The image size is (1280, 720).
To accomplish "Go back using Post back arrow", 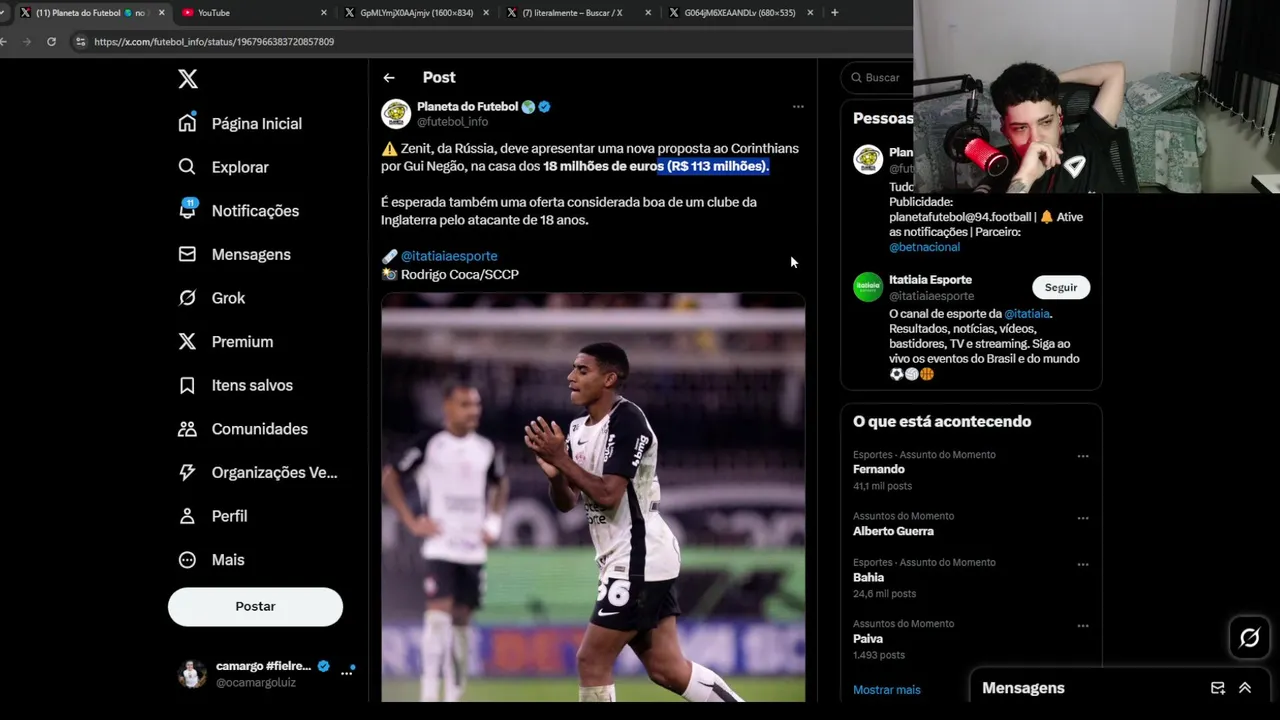I will [389, 78].
